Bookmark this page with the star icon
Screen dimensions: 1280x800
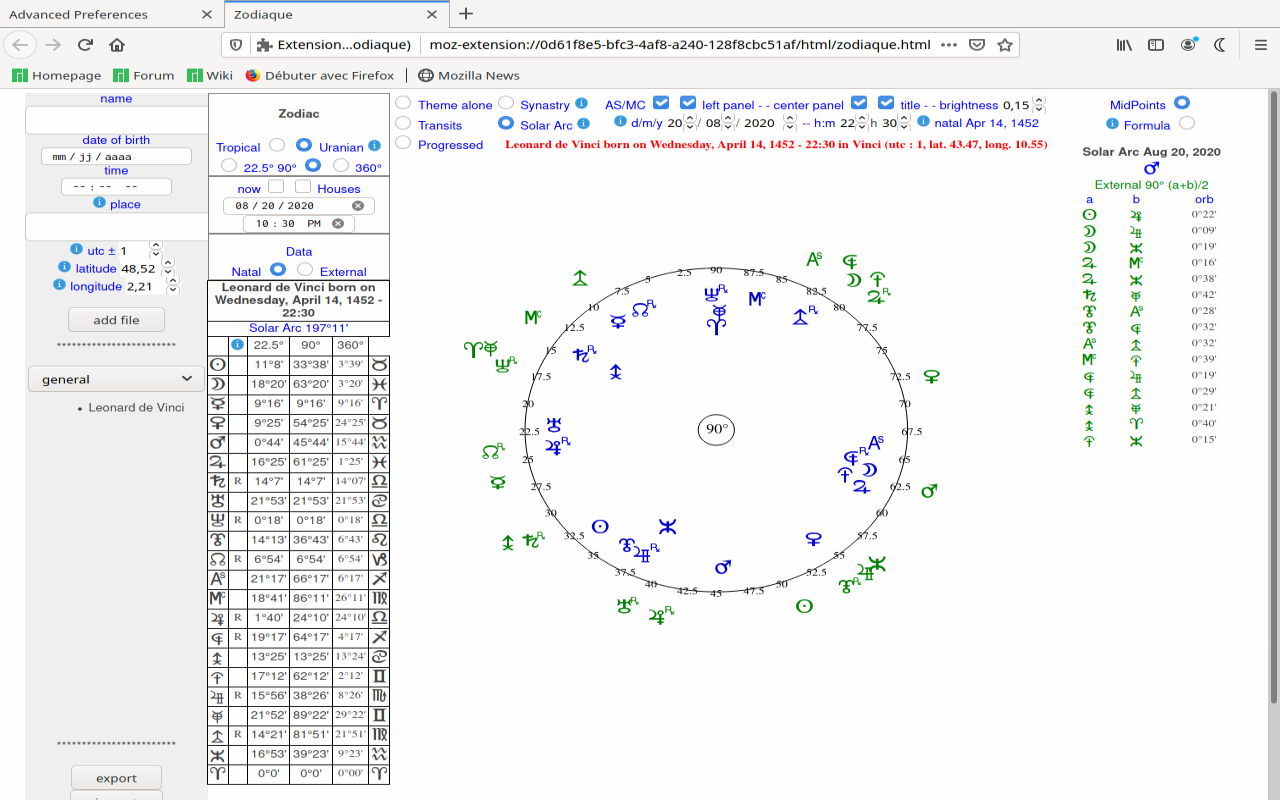[1005, 45]
